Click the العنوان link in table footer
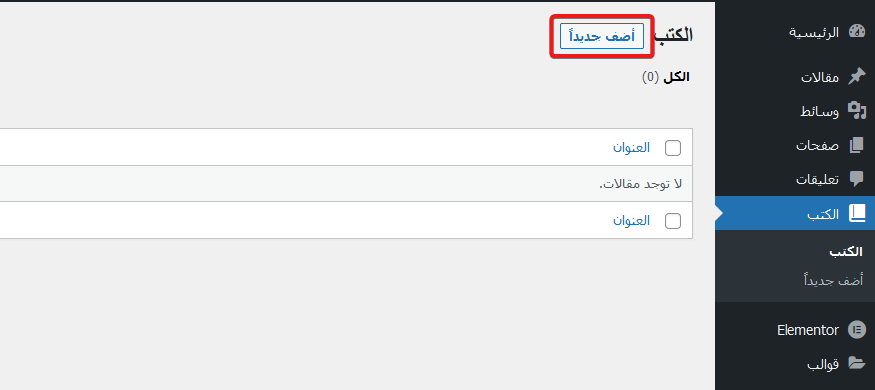Screen dimensions: 875x390 tap(631, 220)
